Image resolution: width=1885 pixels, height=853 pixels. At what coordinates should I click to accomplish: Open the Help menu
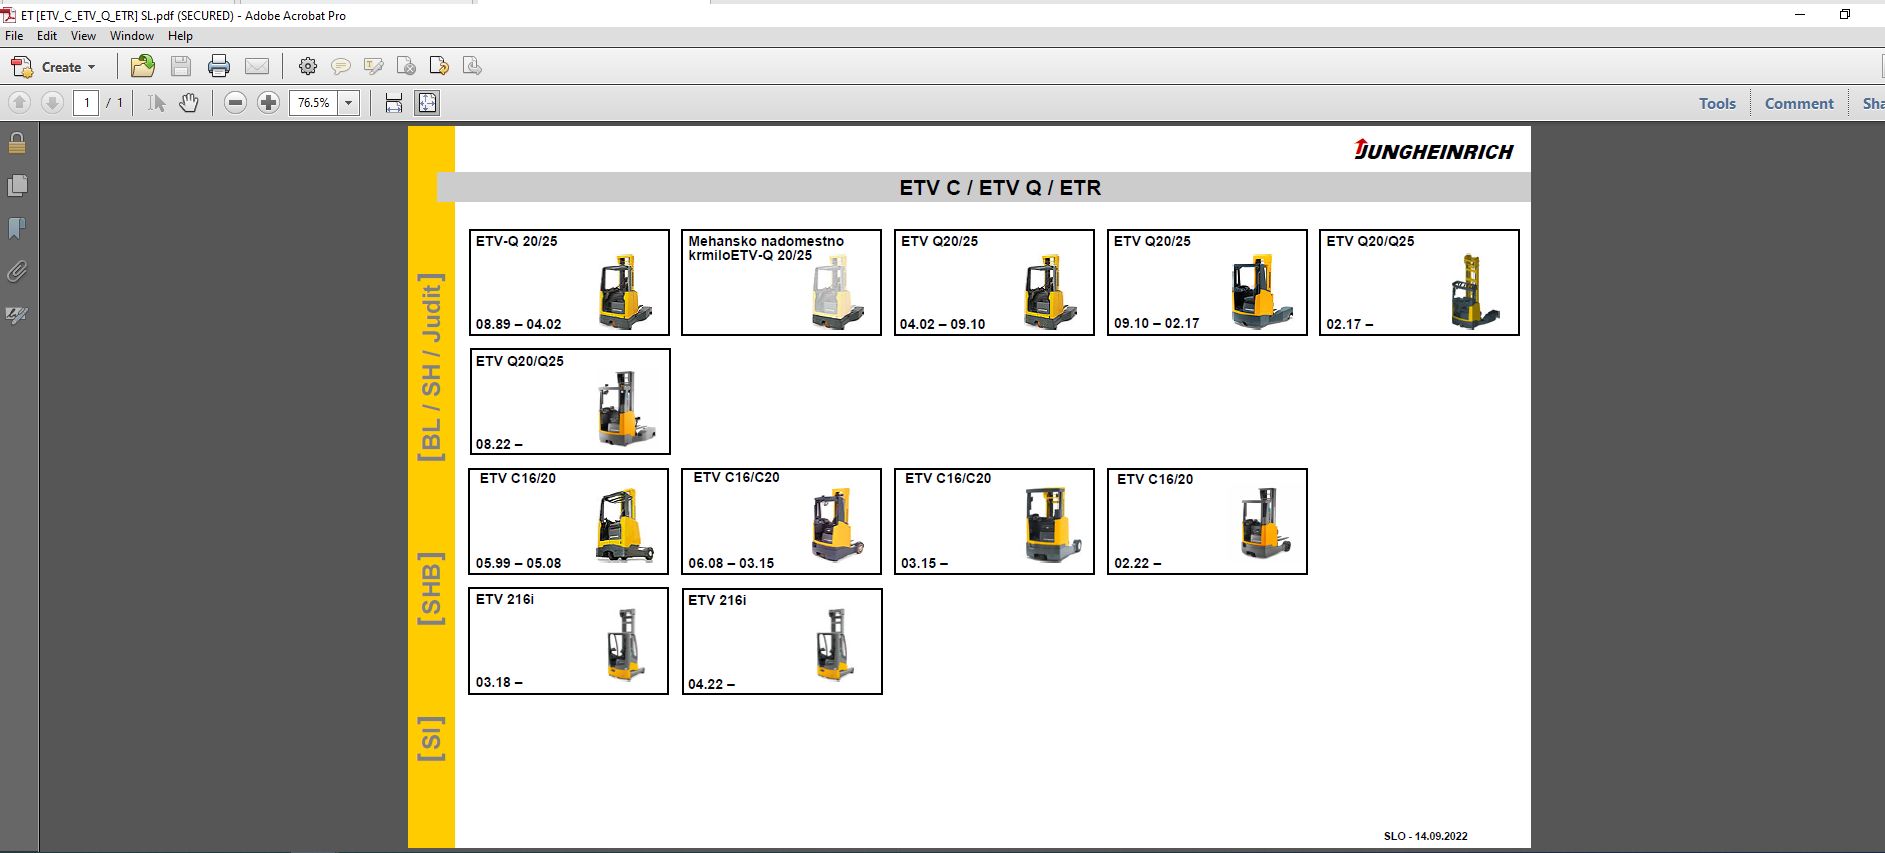pos(180,36)
